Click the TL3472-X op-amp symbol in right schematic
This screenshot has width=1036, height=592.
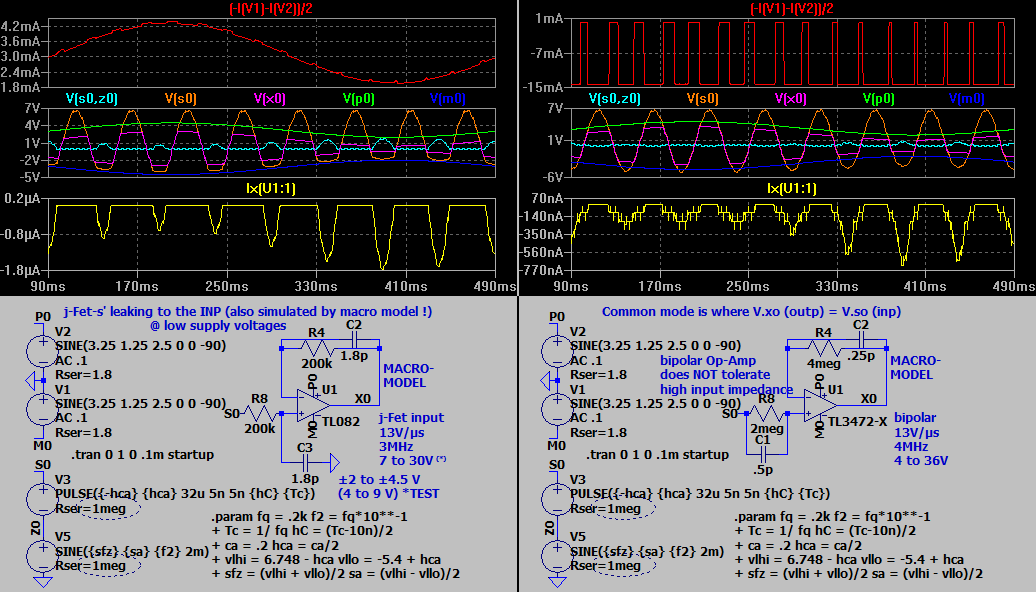(x=822, y=407)
